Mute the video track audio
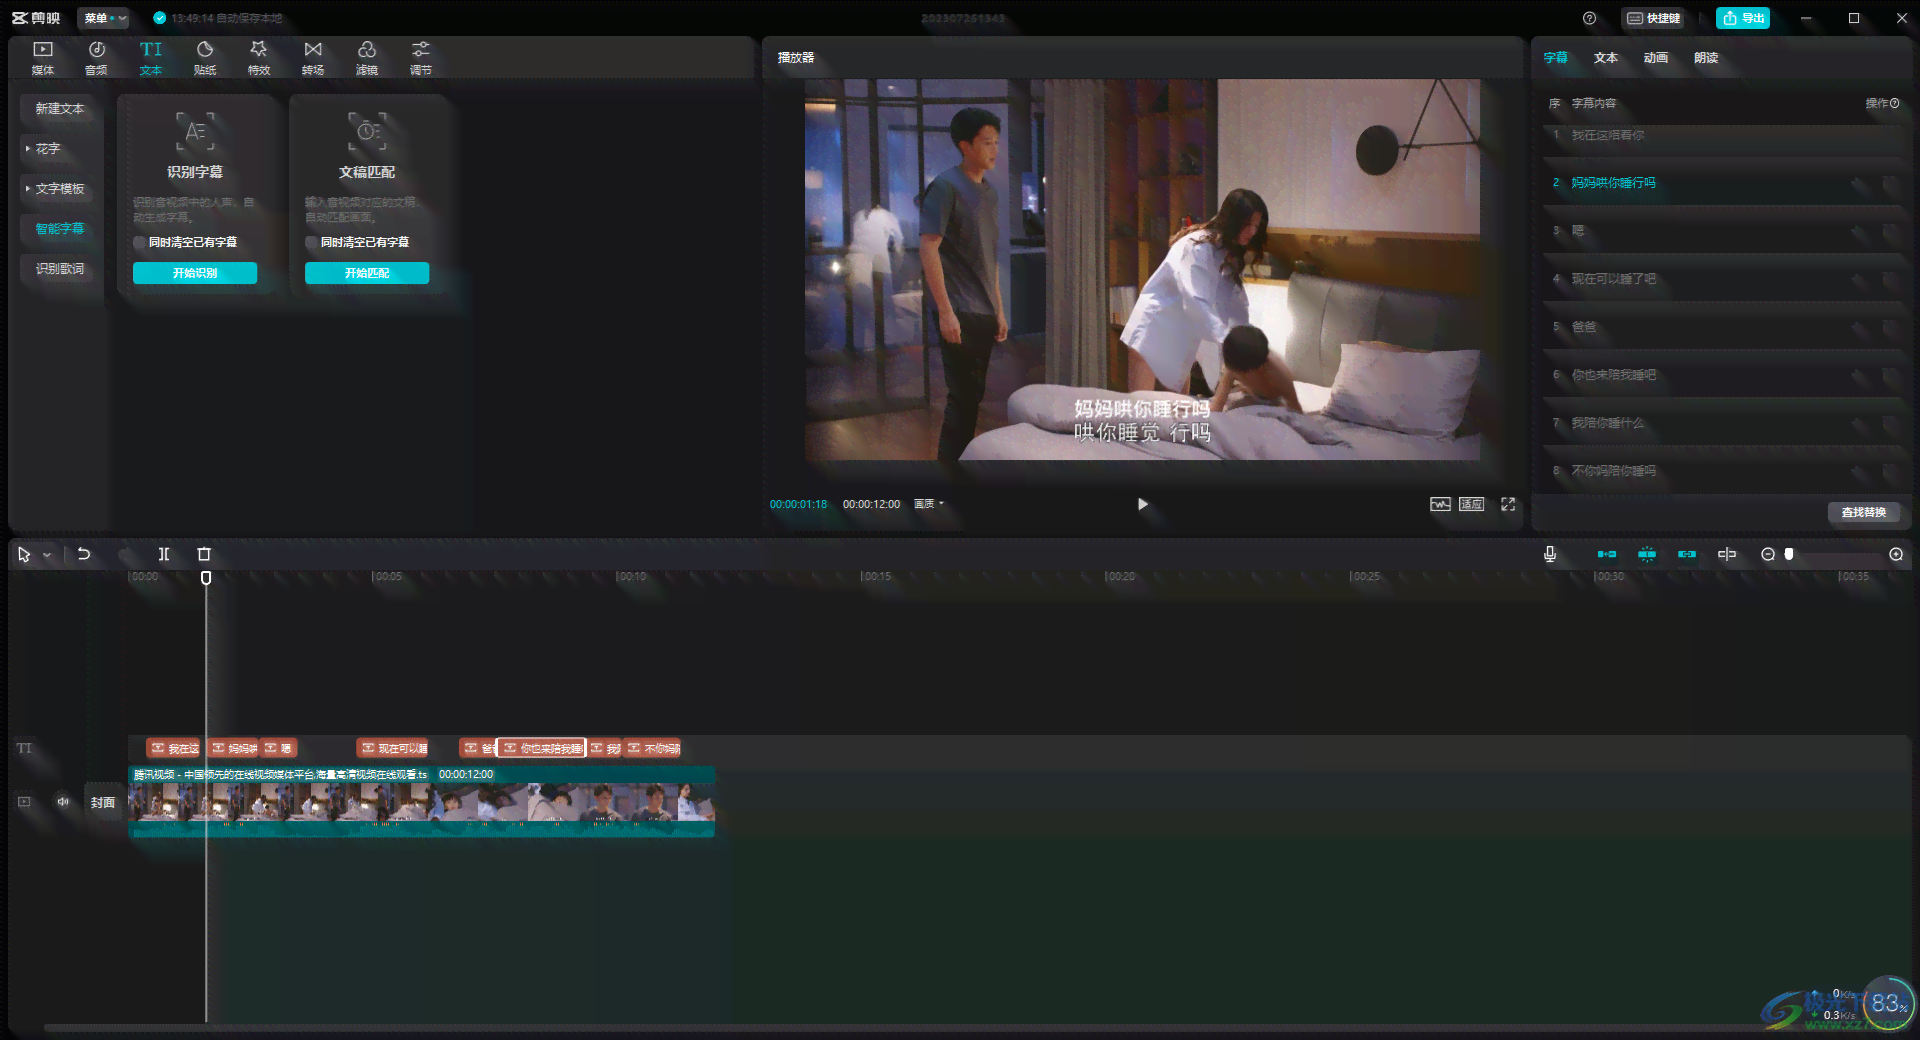1920x1040 pixels. [63, 802]
